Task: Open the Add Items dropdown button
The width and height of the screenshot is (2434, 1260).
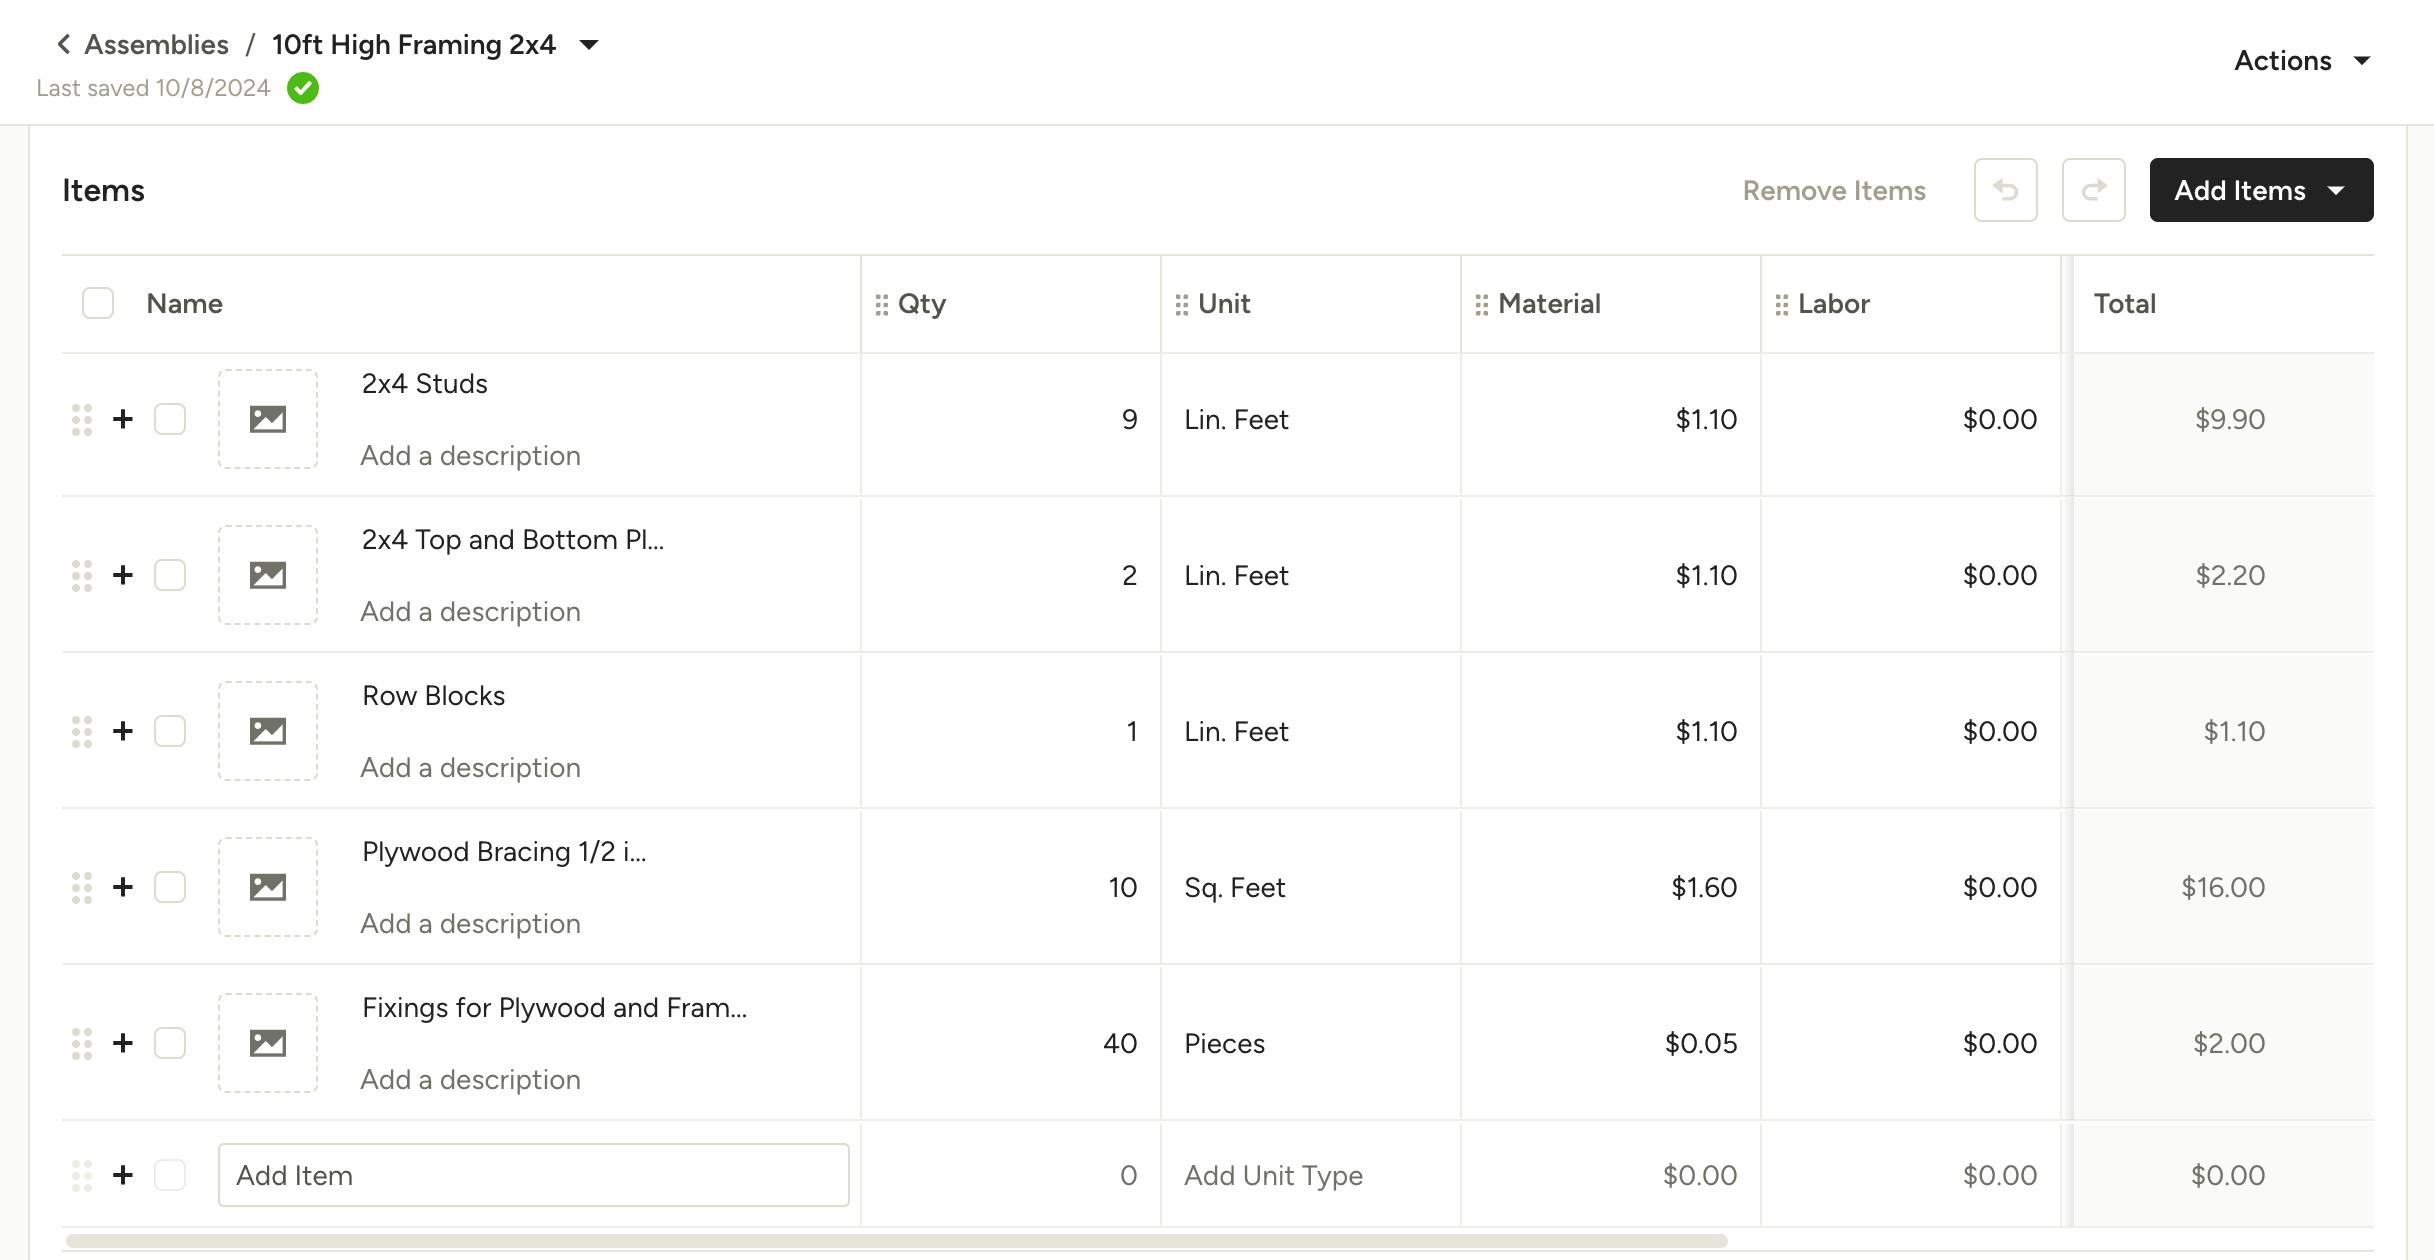Action: (2261, 190)
